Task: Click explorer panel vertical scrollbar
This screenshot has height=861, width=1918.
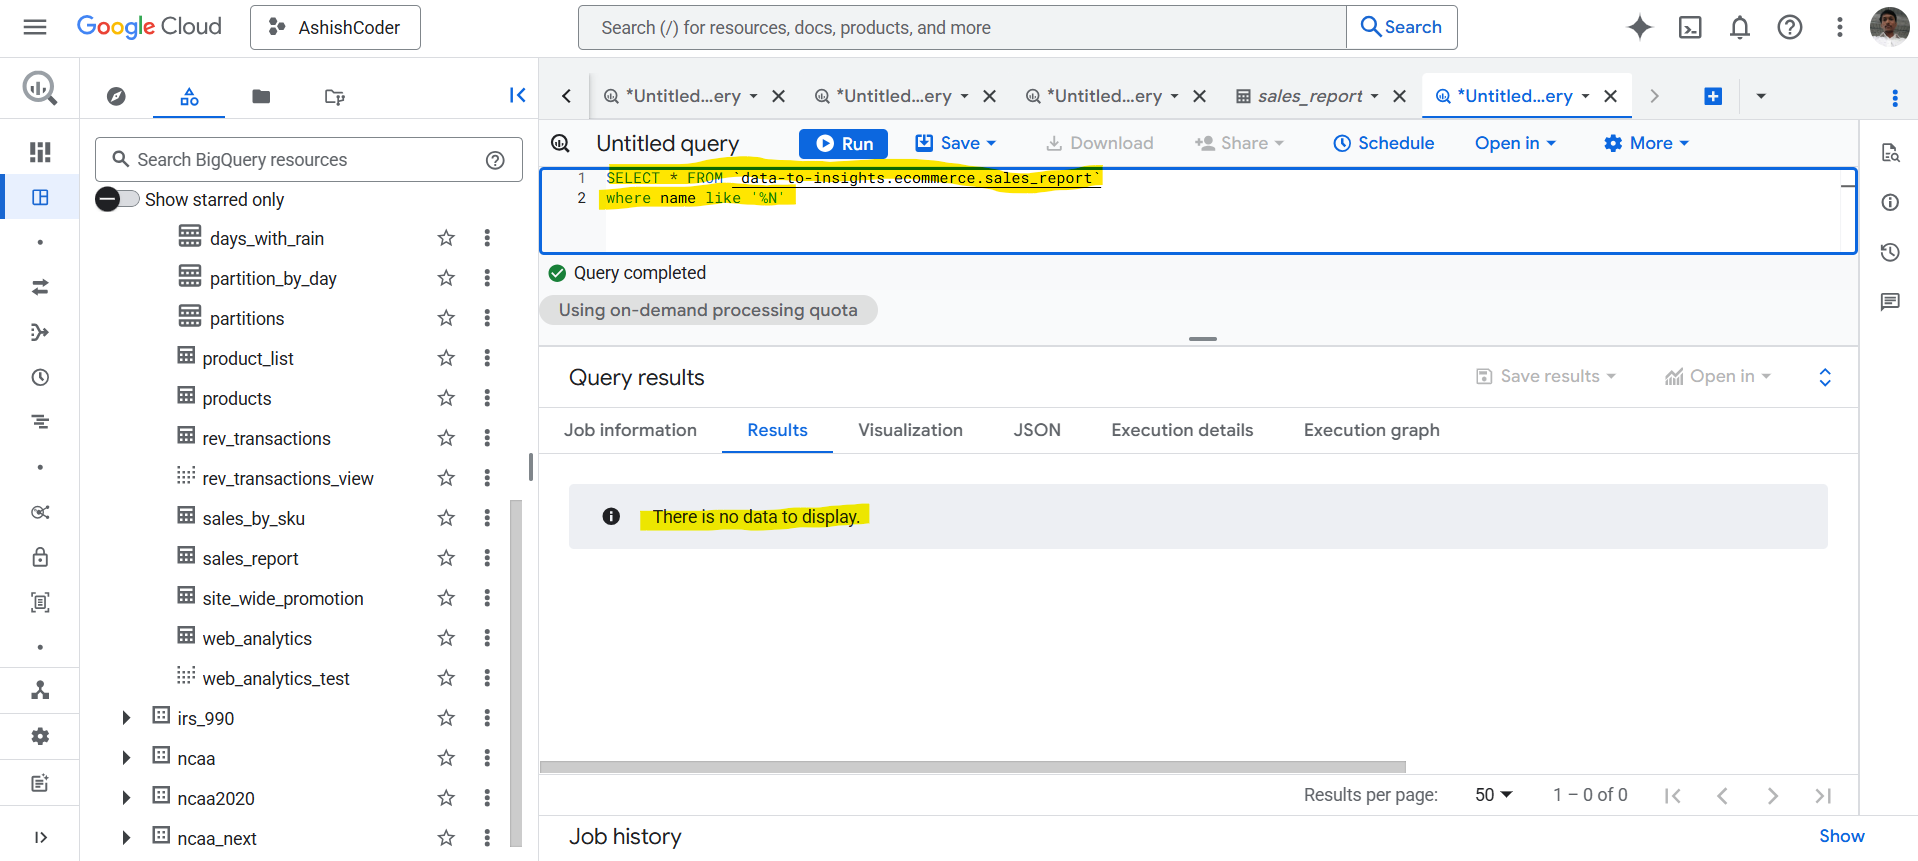Action: [516, 672]
